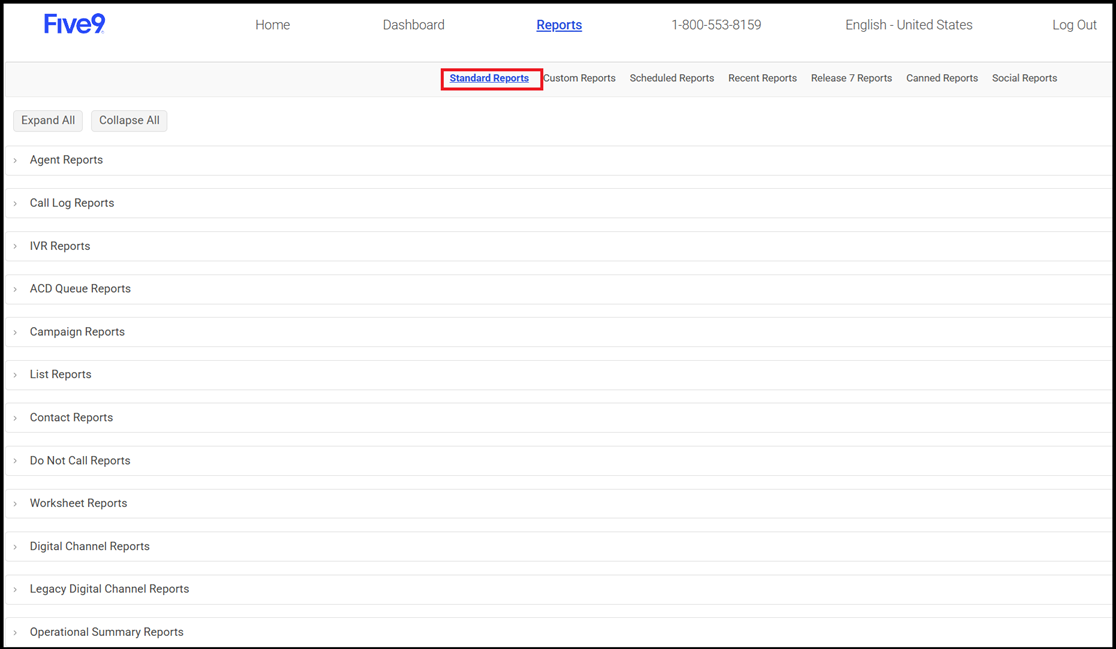Click the Contact Reports label
Screen dimensions: 1116x649
click(x=71, y=418)
